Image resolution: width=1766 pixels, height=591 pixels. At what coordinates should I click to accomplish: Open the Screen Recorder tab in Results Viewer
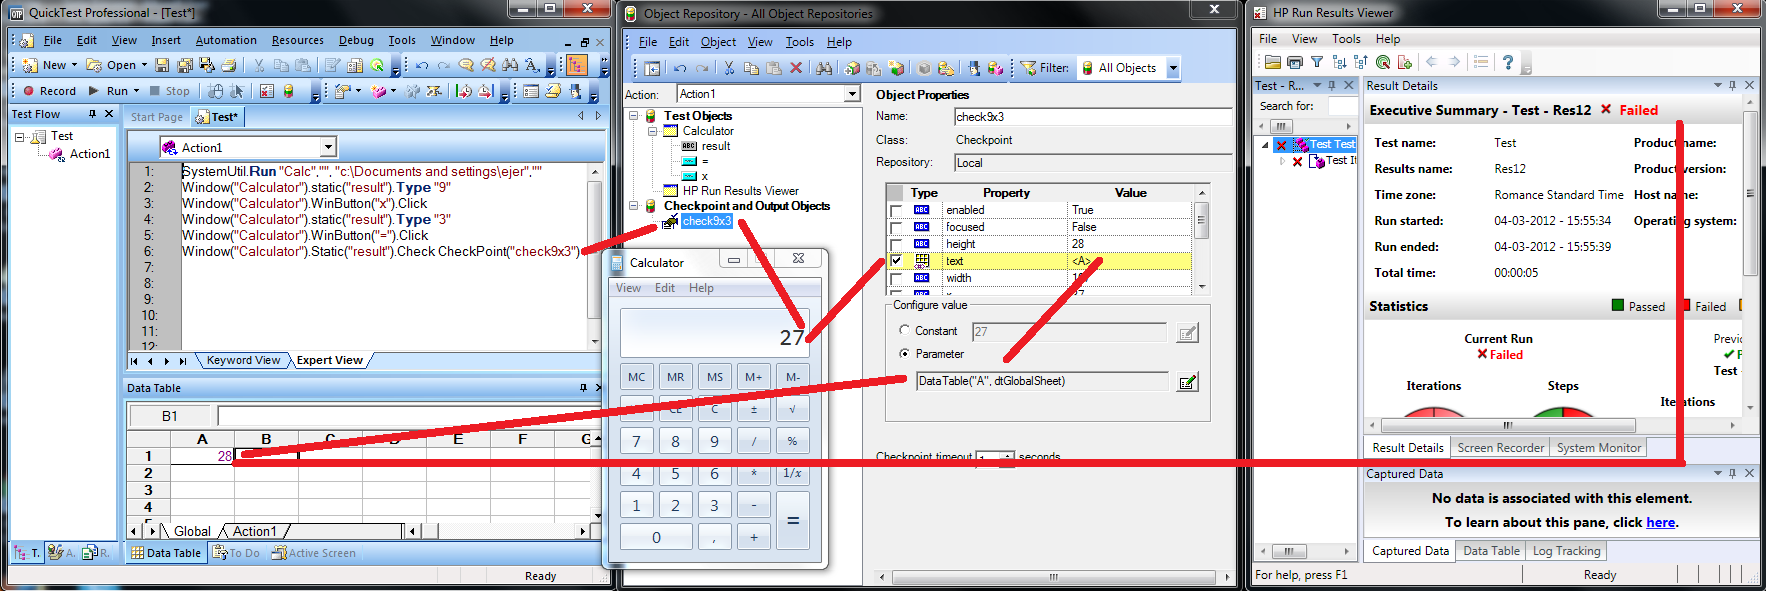coord(1500,448)
